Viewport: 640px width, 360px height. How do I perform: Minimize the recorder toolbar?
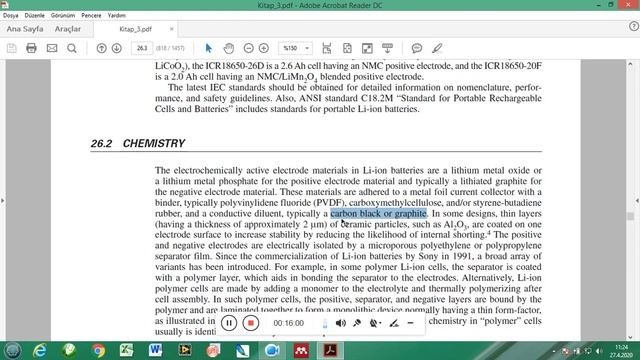click(411, 323)
